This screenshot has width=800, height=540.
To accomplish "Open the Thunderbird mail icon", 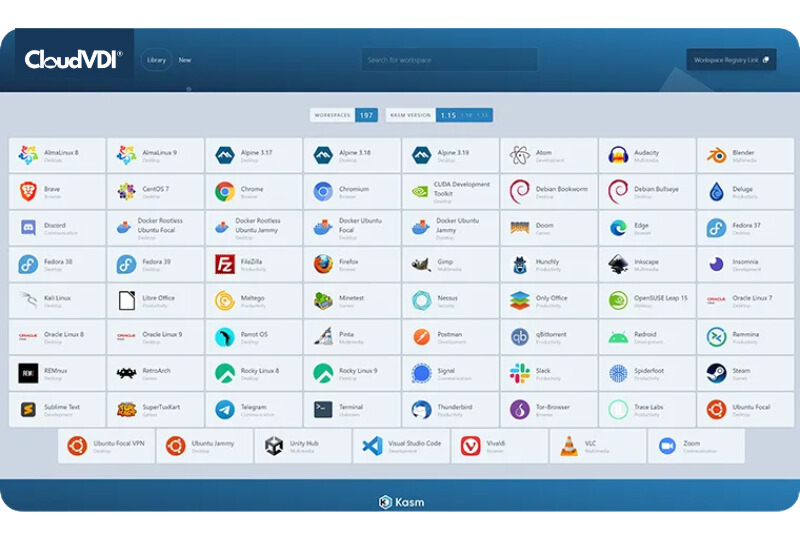I will tap(421, 410).
